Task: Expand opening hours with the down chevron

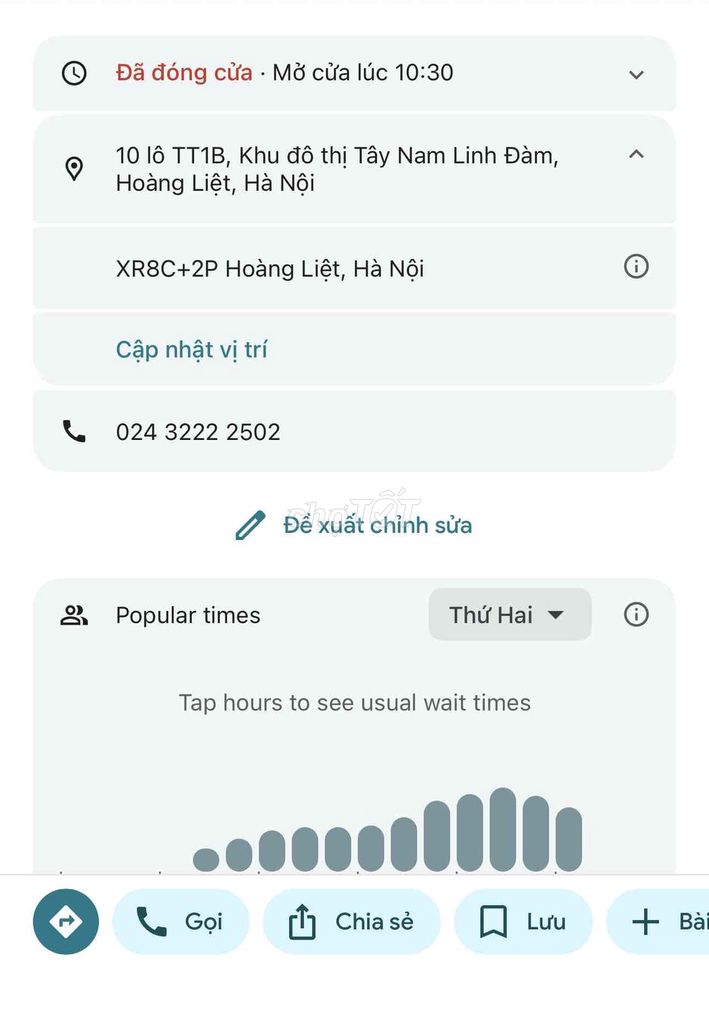Action: (x=636, y=74)
